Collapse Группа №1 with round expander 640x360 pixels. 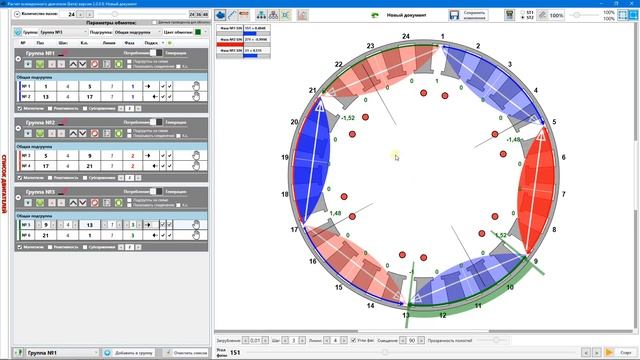click(x=18, y=59)
